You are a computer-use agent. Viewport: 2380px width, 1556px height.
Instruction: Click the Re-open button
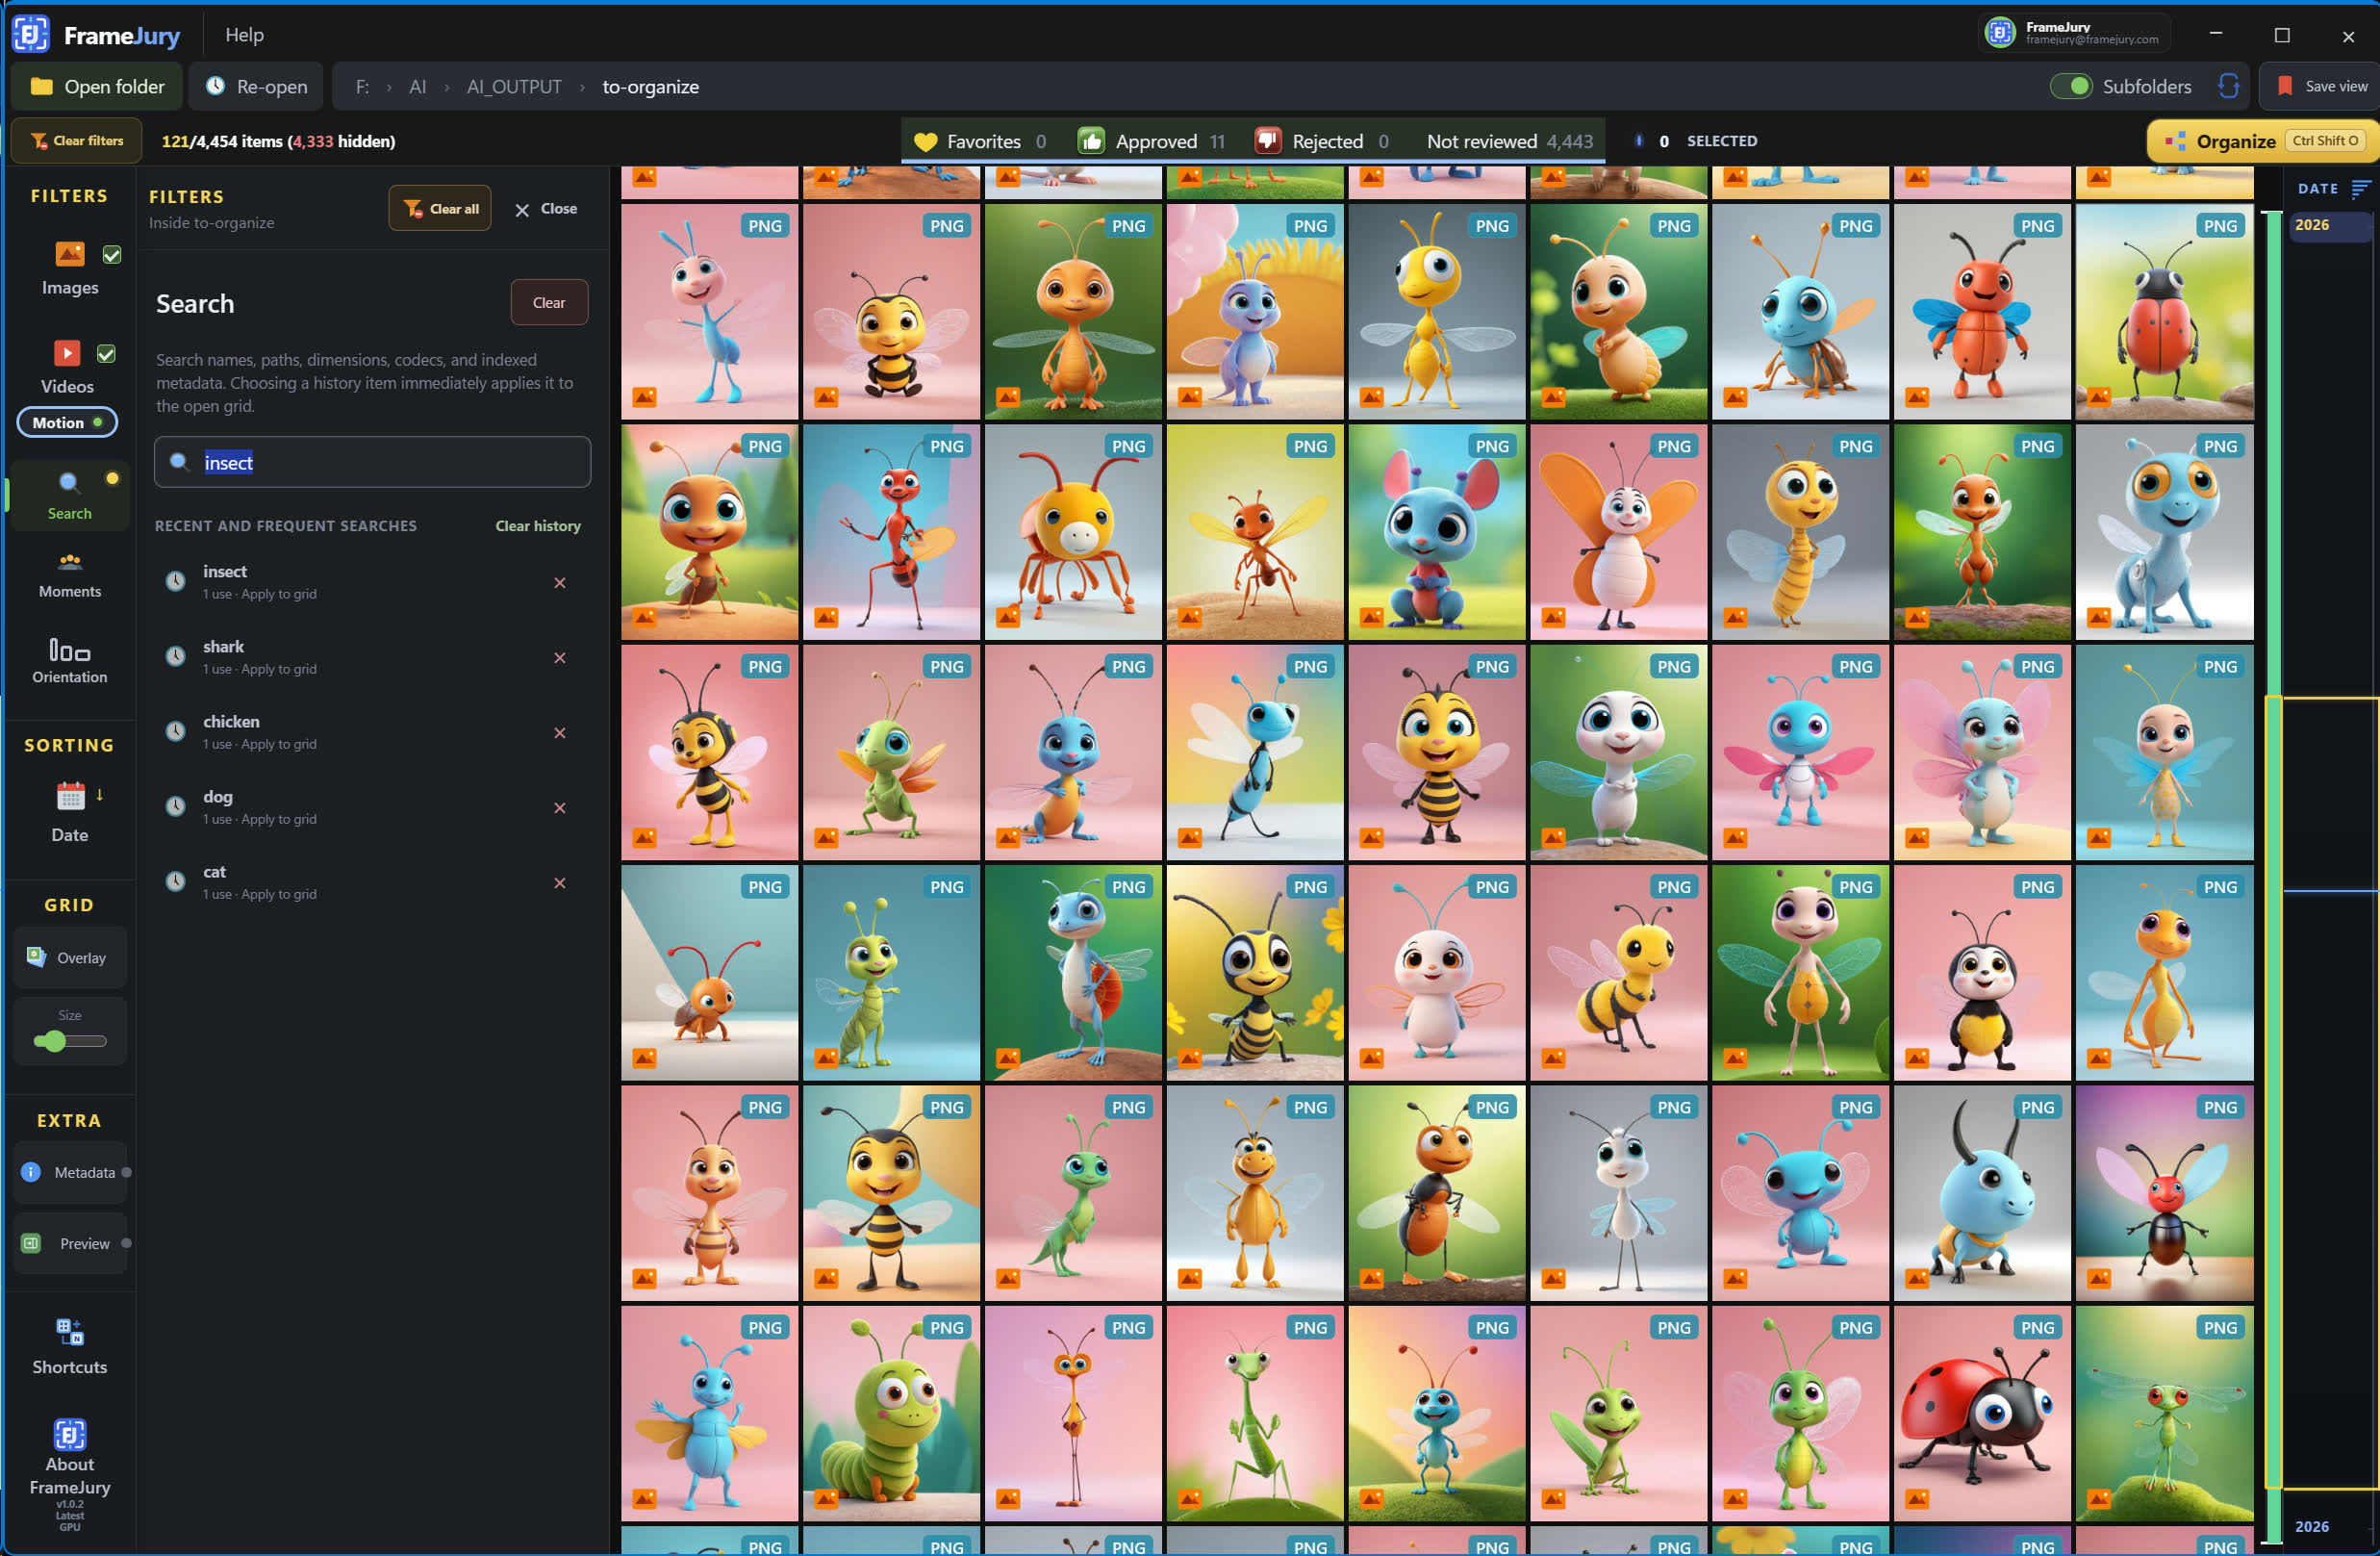[257, 87]
